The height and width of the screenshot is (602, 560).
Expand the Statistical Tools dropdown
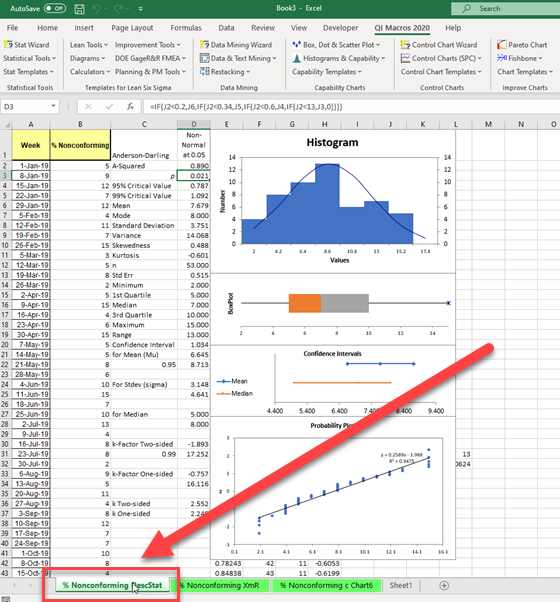pyautogui.click(x=30, y=58)
